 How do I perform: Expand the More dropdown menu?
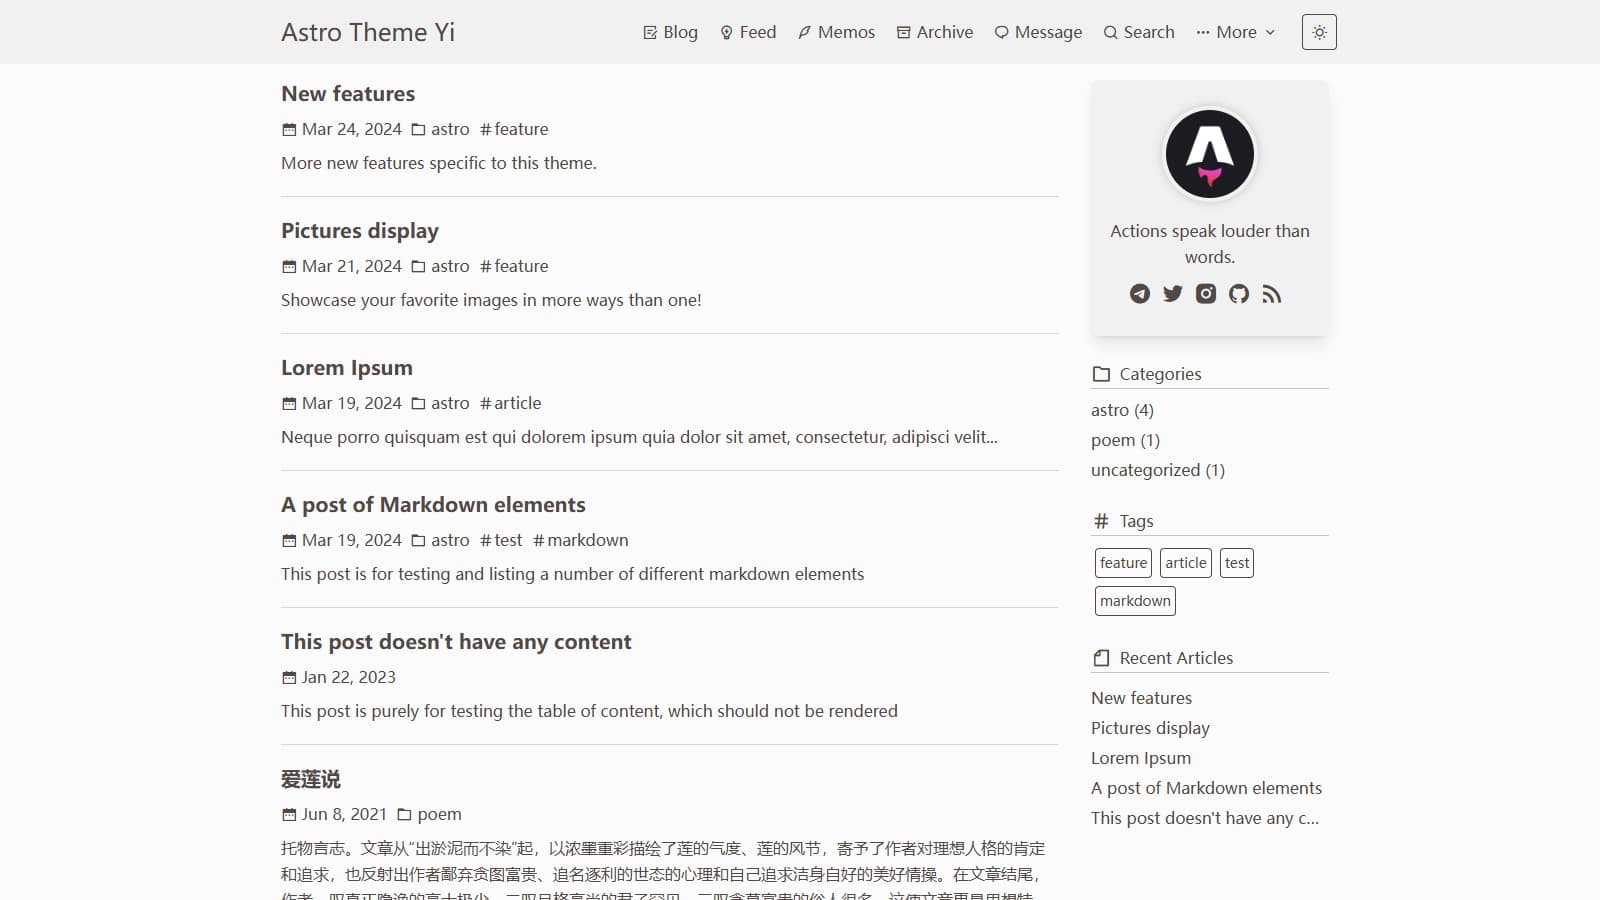coord(1236,32)
